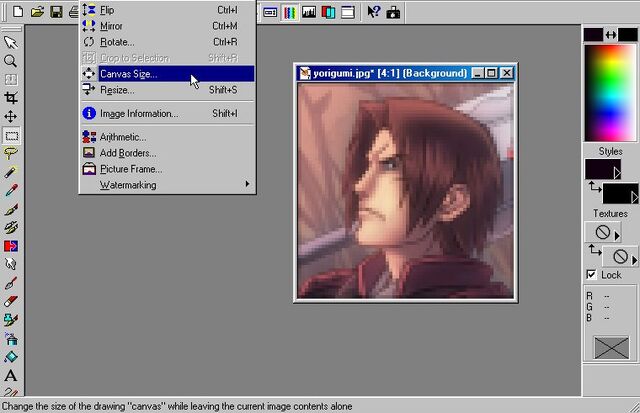
Task: Save the image with floppy disk icon
Action: pos(56,12)
